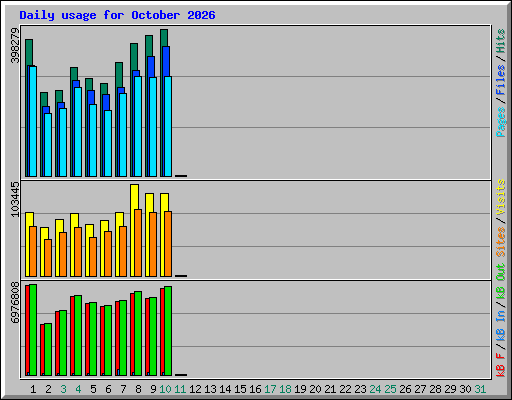
Task: Select the cyan Pages bar for day 1
Action: pos(33,121)
